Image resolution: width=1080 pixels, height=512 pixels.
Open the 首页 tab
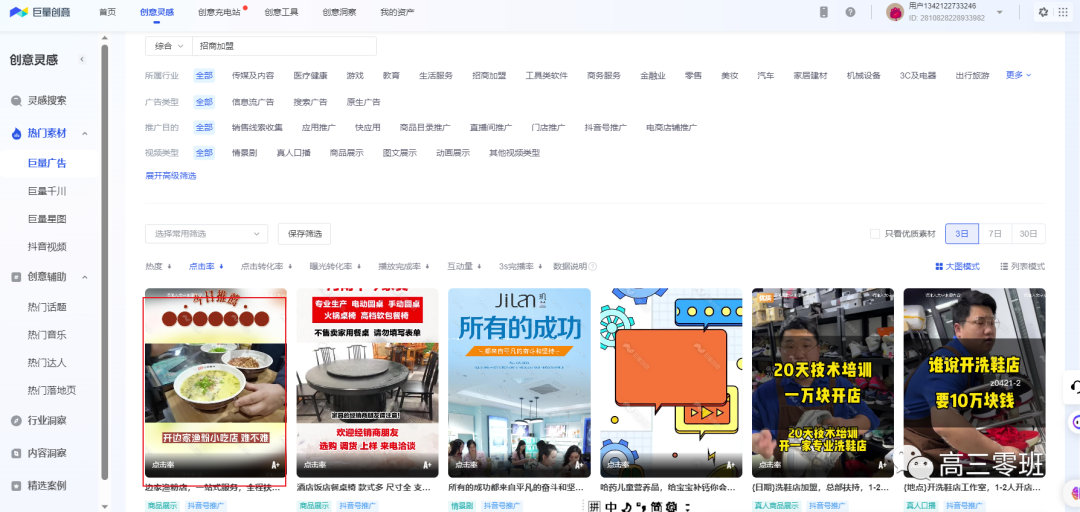click(x=107, y=12)
